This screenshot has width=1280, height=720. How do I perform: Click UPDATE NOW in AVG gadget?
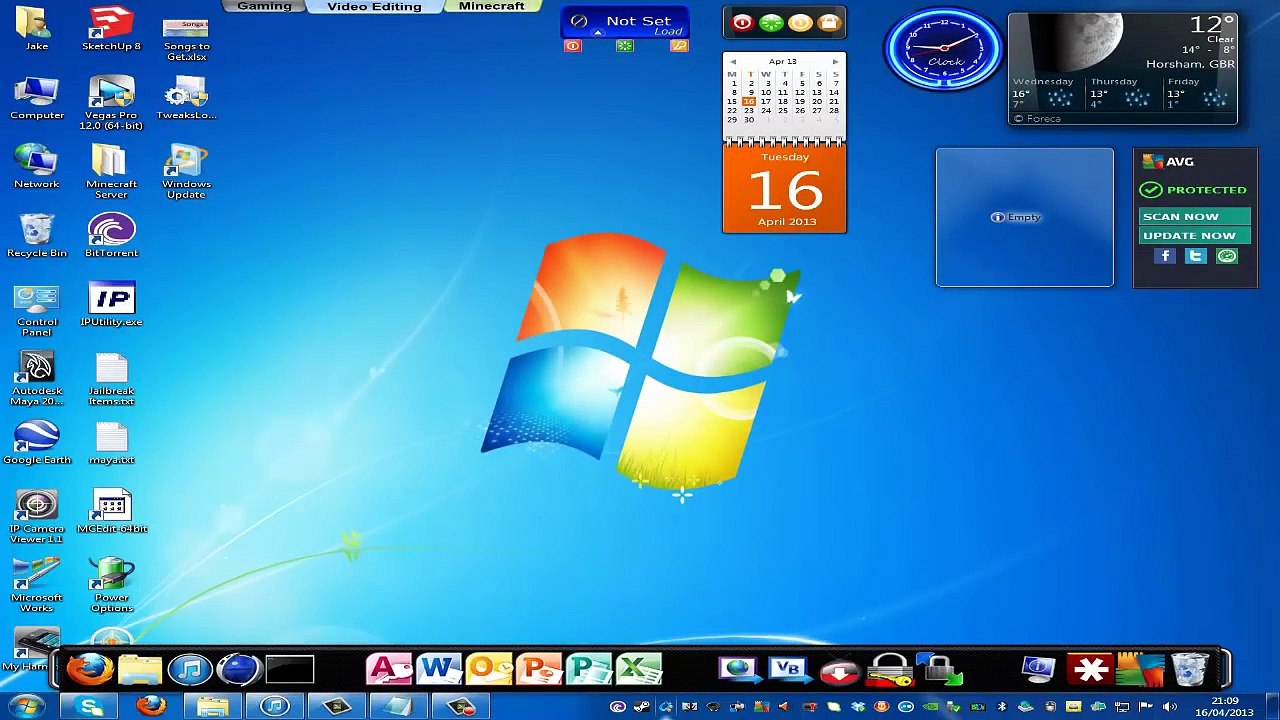click(1195, 235)
